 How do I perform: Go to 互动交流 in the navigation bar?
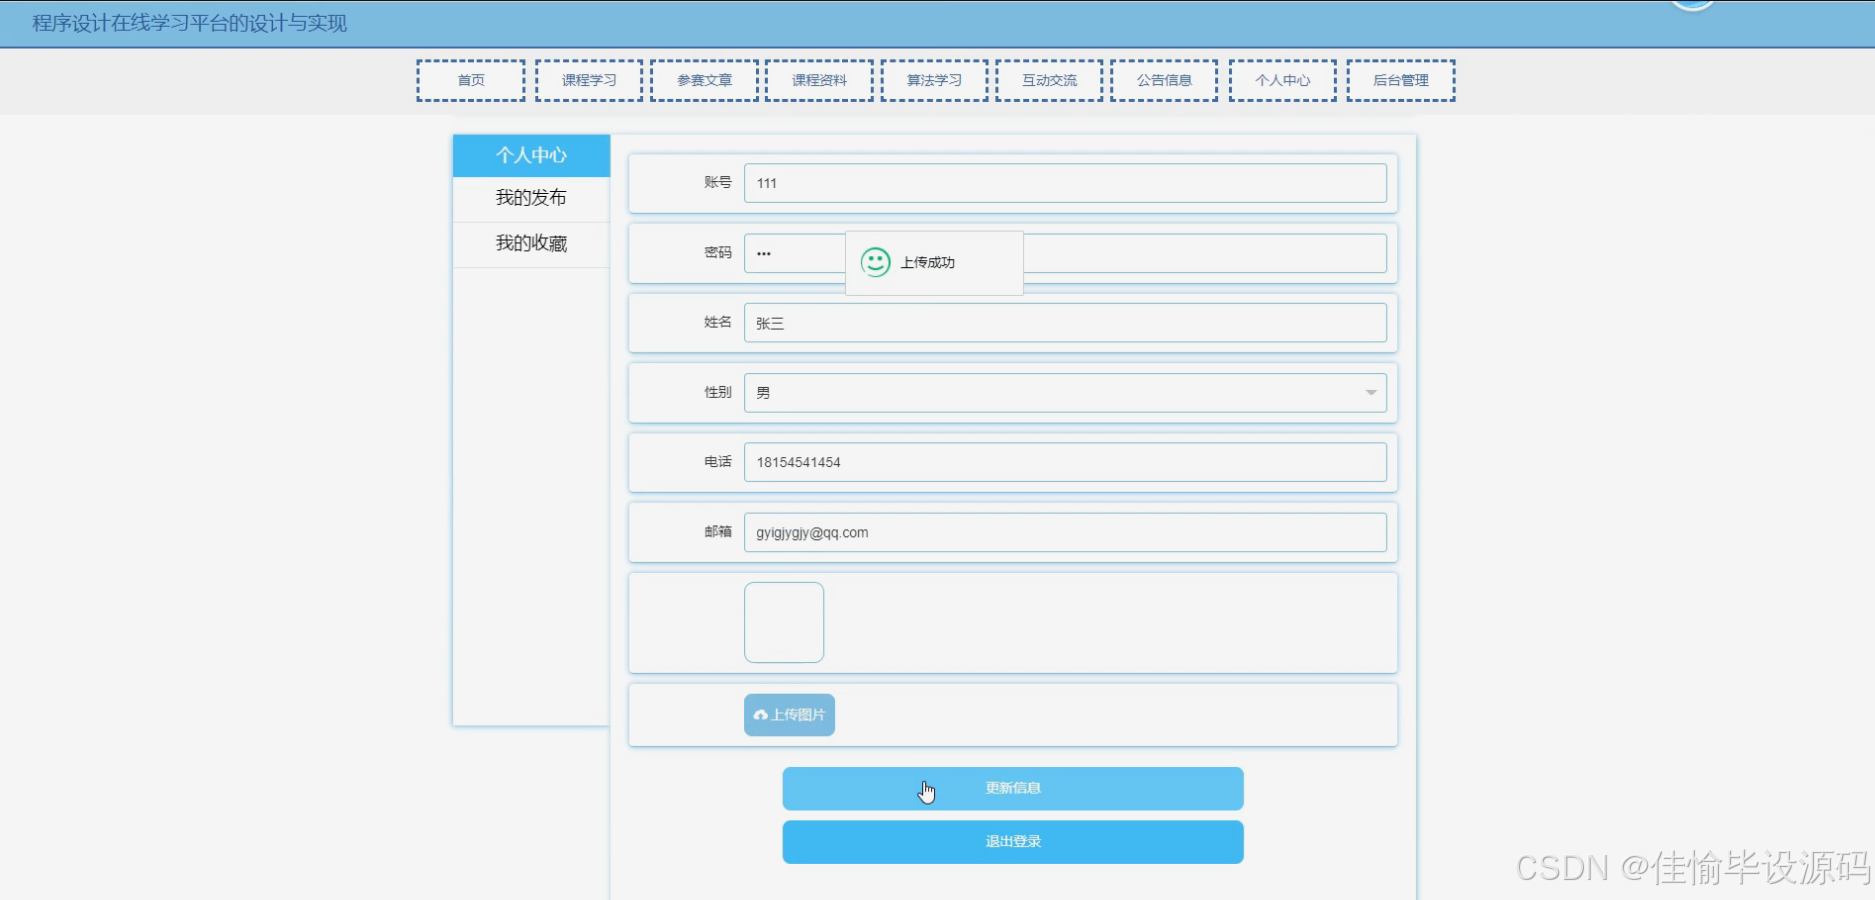coord(1049,81)
